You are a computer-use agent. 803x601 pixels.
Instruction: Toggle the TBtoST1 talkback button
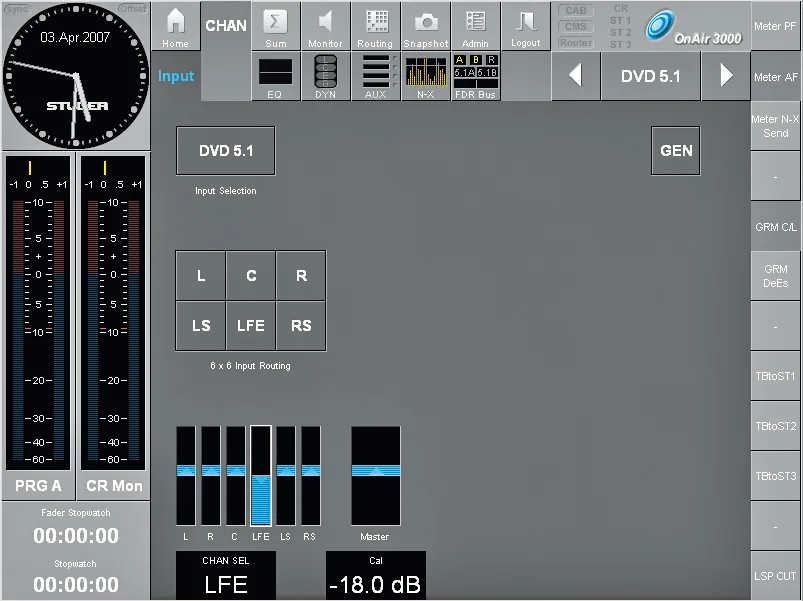[x=775, y=376]
